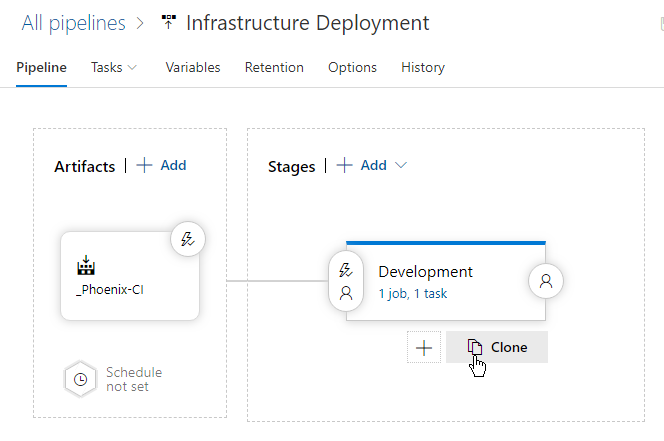
Task: Open the "1 job, 1 task" link
Action: pyautogui.click(x=414, y=294)
